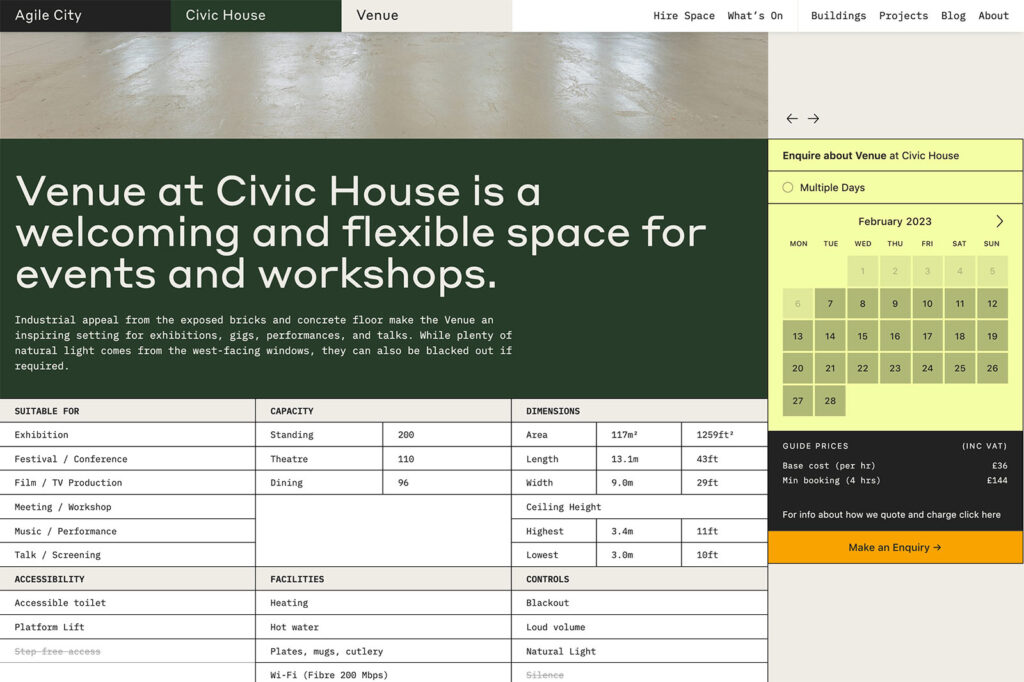Click the next photo arrow
This screenshot has width=1024, height=682.
813,118
